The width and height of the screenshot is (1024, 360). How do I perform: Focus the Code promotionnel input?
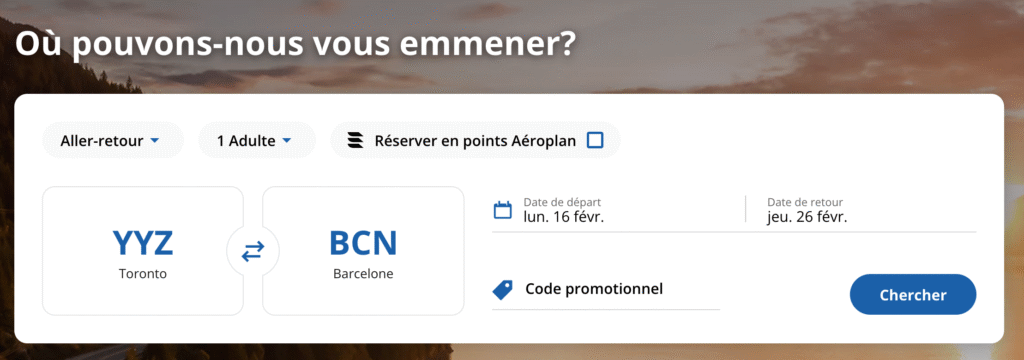tap(606, 289)
